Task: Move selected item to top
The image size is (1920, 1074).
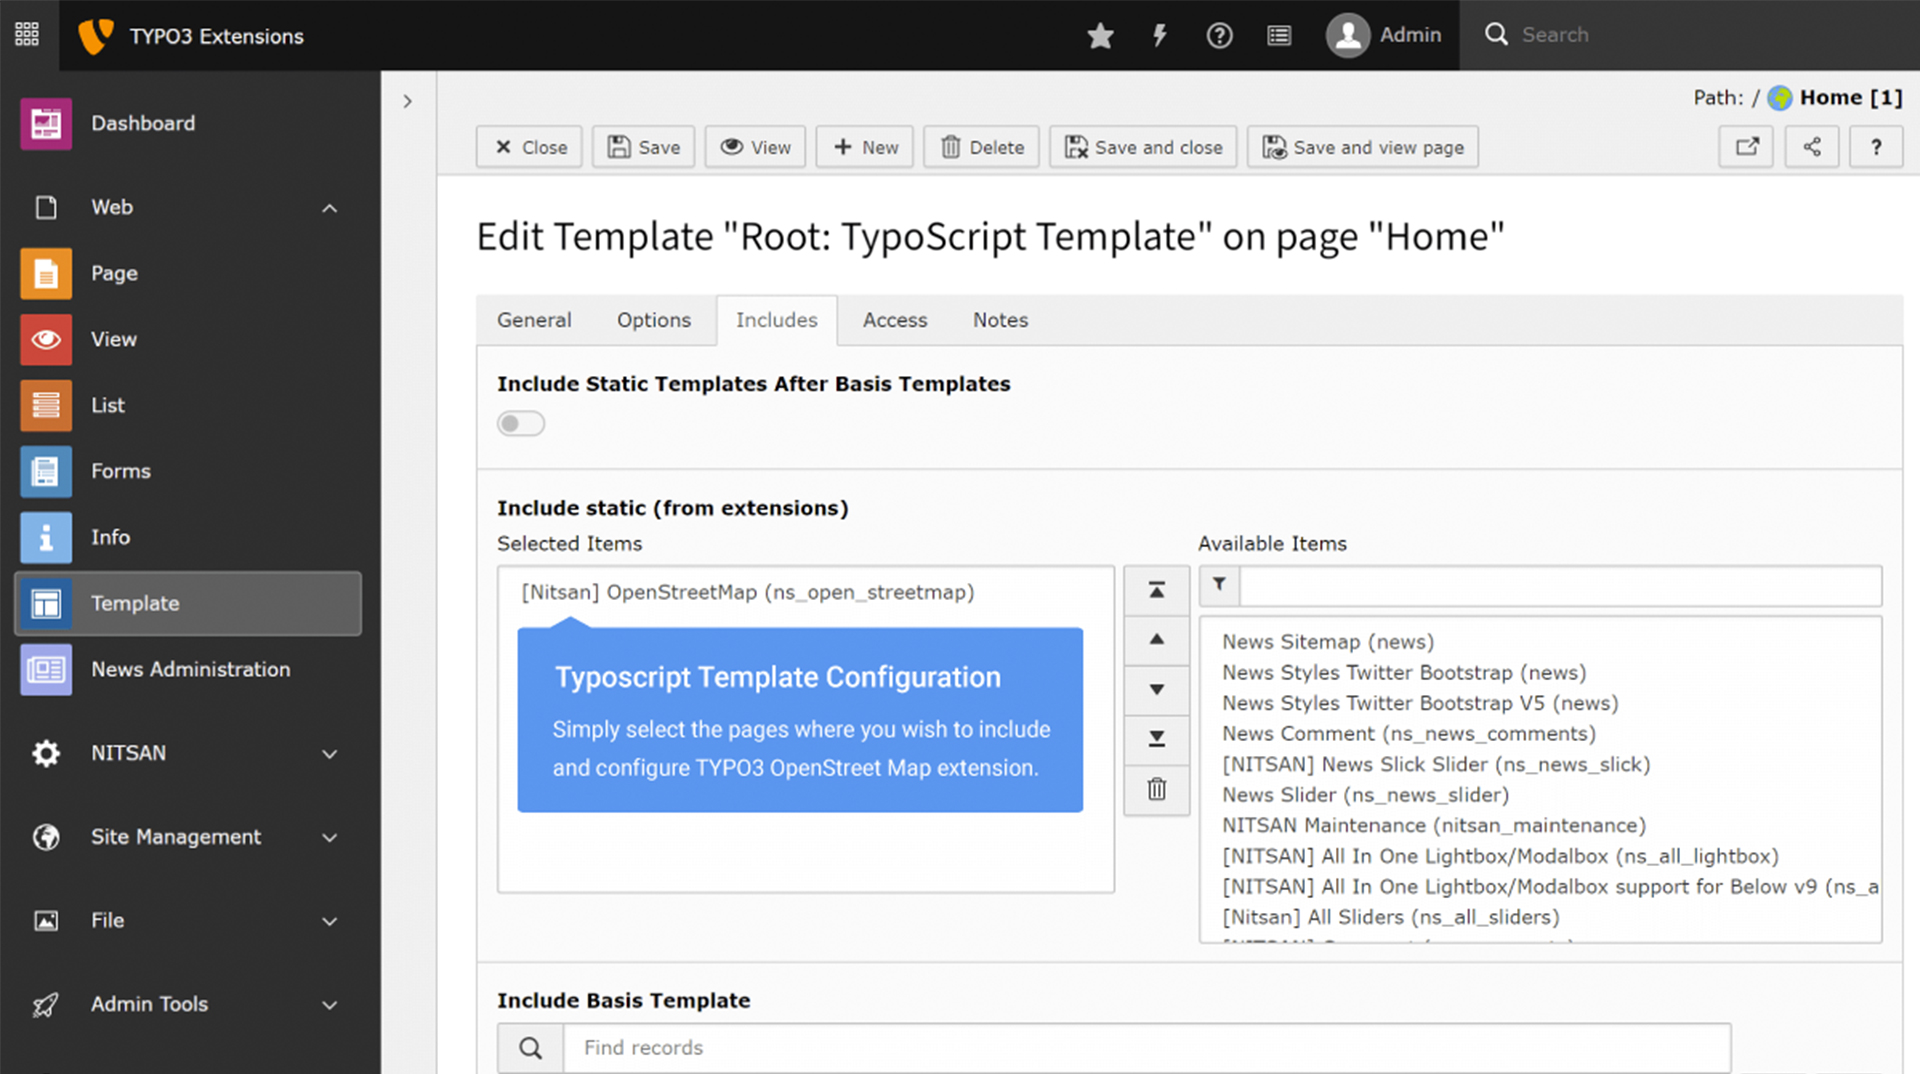Action: (x=1156, y=590)
